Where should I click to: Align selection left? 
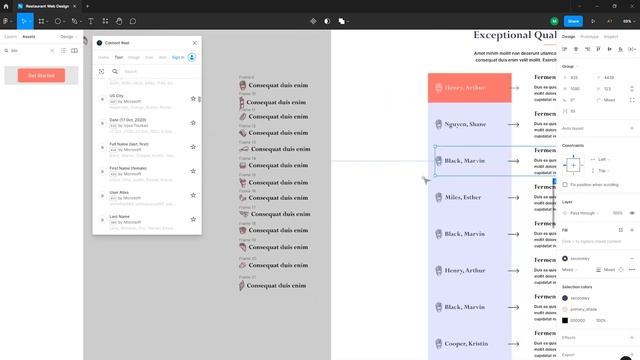click(565, 49)
